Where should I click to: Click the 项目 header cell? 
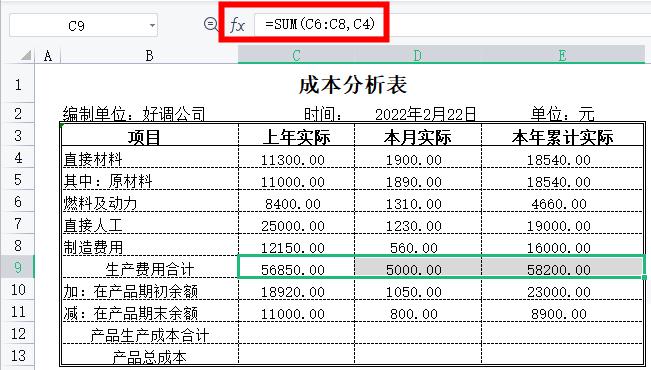[x=150, y=135]
